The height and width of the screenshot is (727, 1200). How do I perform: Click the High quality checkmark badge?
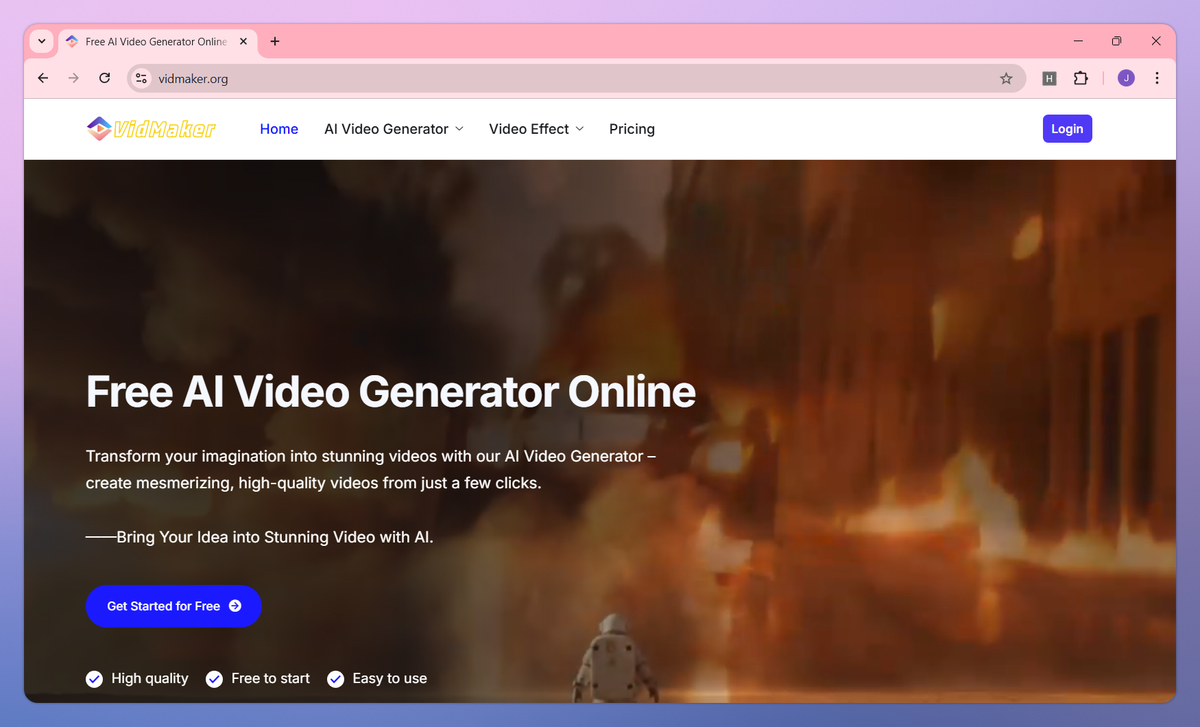coord(94,678)
